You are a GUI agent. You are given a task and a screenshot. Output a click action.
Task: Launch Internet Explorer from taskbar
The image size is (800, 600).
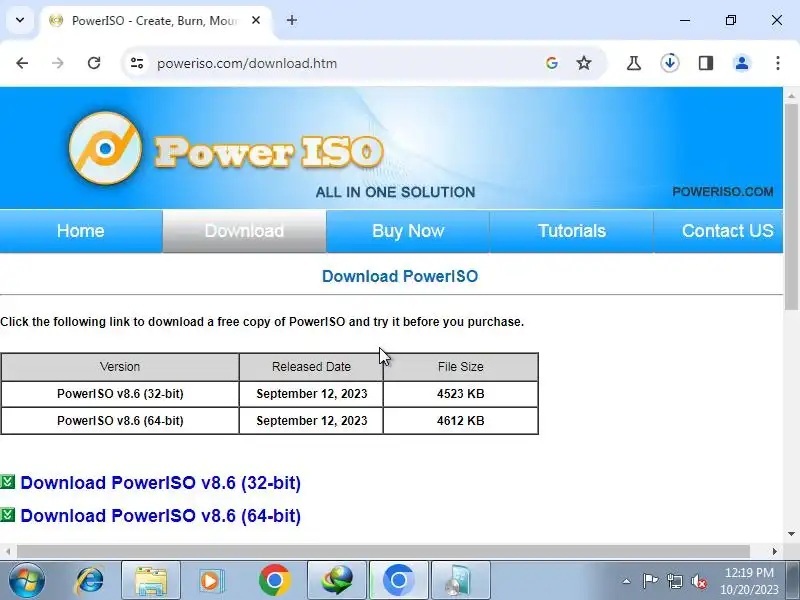pyautogui.click(x=89, y=581)
